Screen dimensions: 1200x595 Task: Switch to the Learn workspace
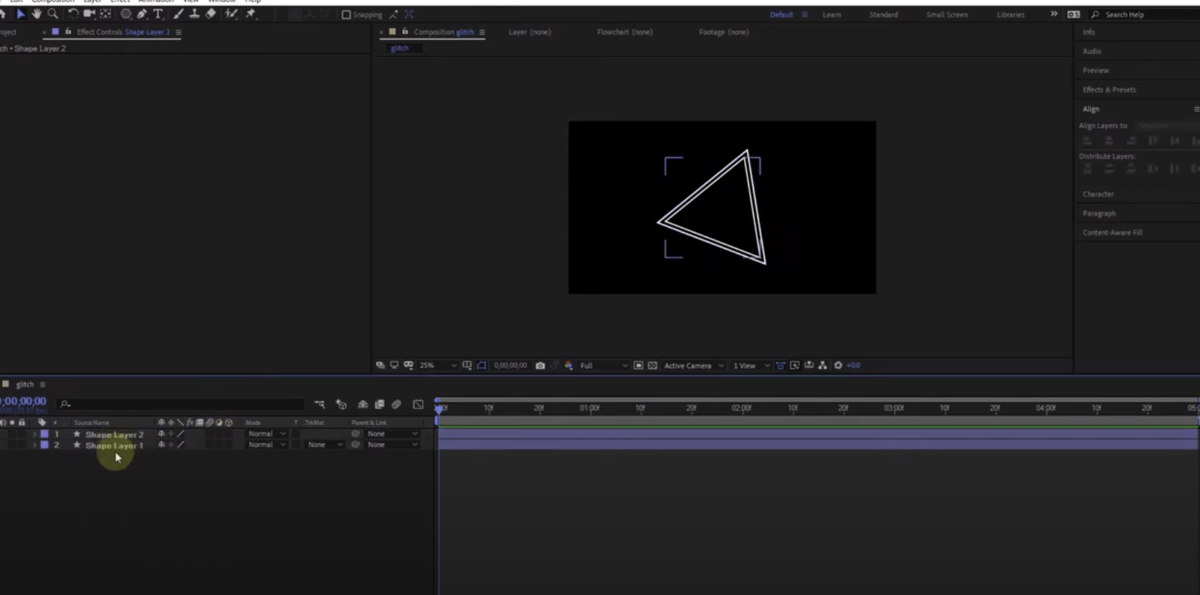[831, 15]
